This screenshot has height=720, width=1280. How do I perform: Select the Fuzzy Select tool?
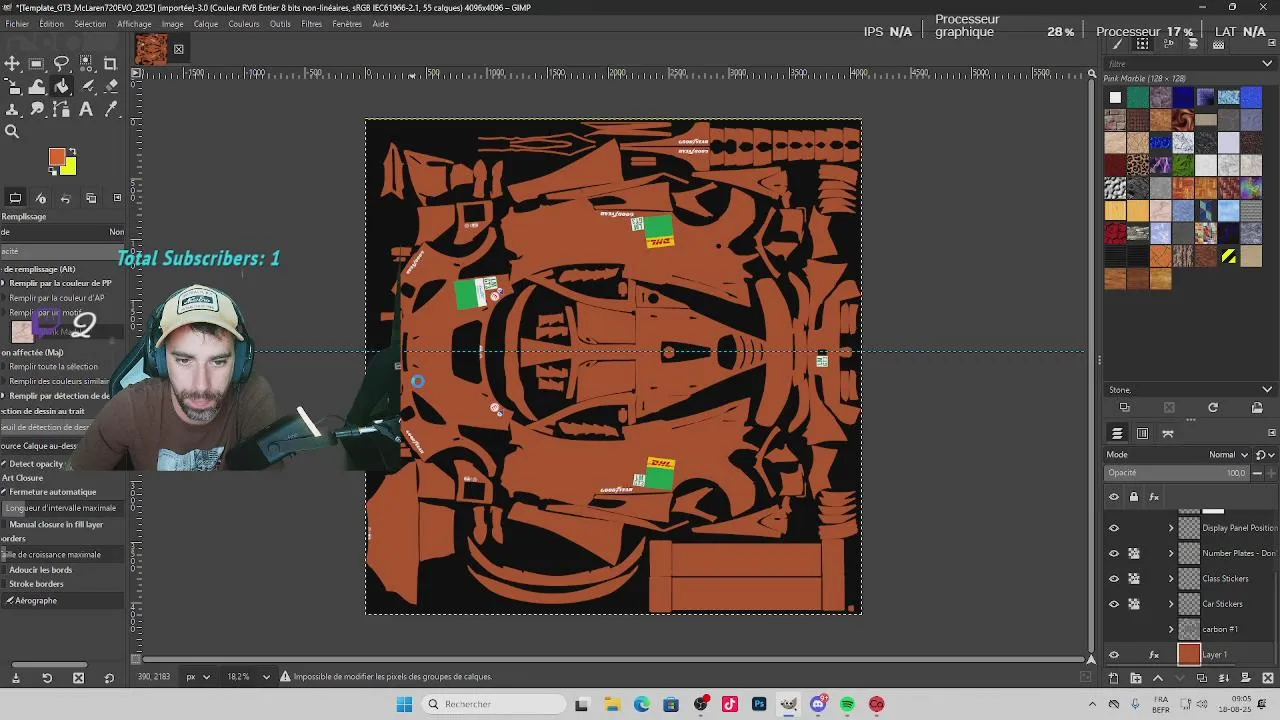[86, 63]
